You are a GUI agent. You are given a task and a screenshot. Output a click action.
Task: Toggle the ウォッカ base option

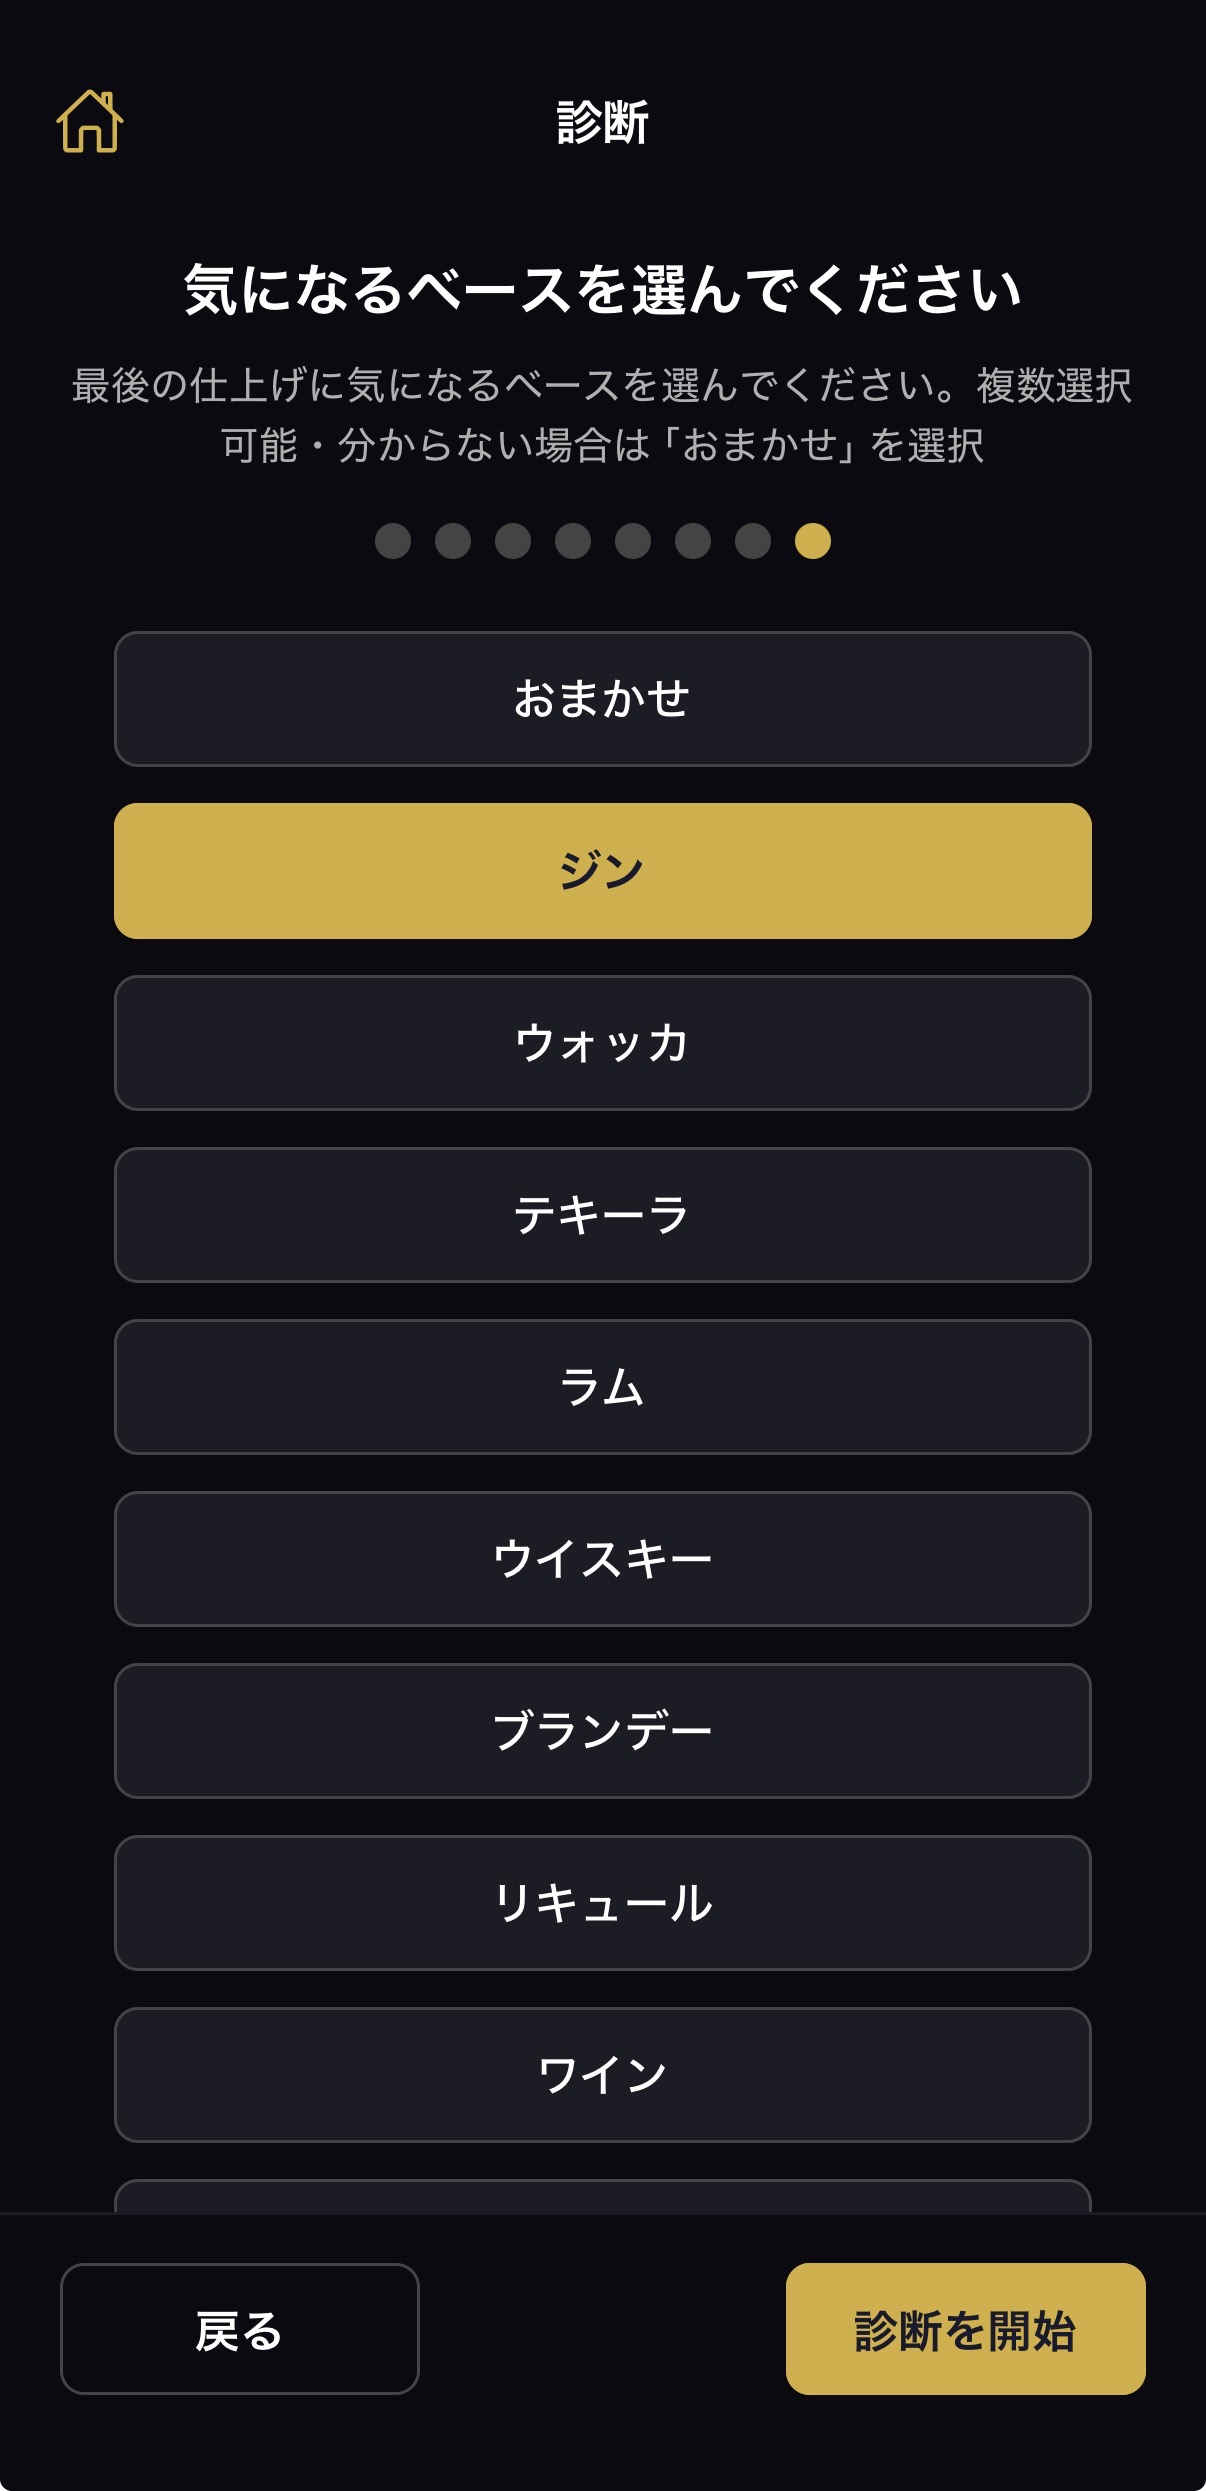click(x=602, y=1043)
